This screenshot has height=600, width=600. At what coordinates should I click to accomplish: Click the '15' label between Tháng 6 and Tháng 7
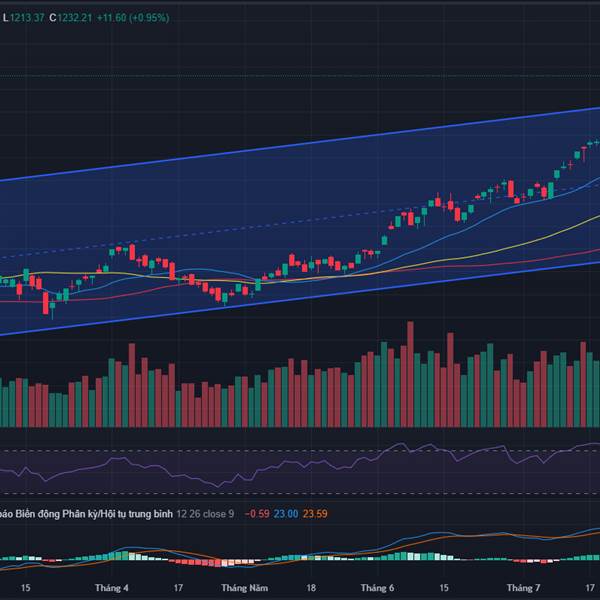pos(443,587)
